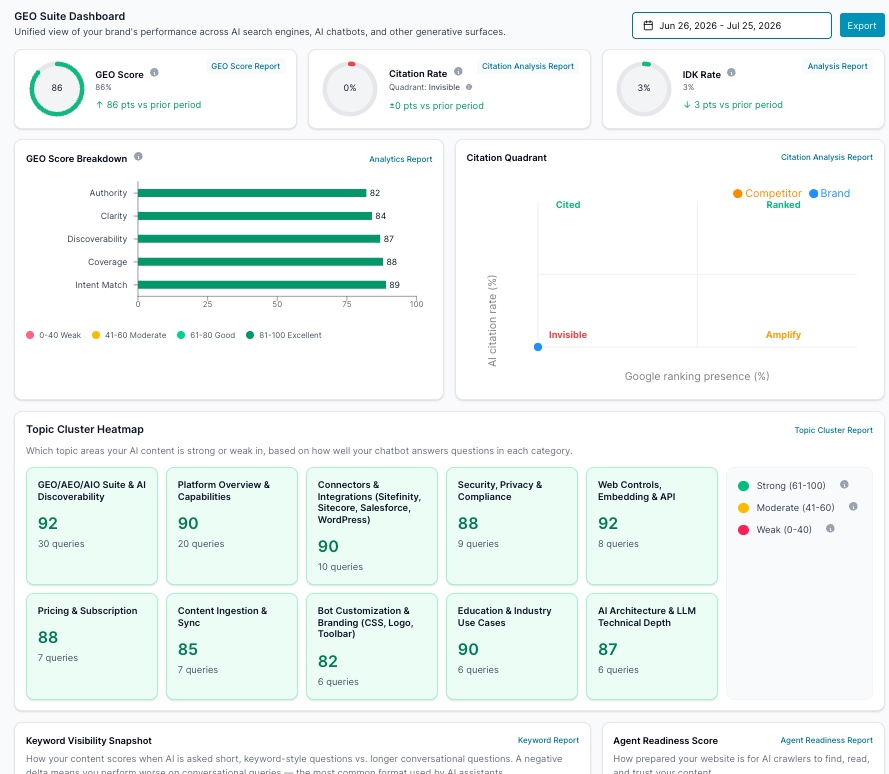Open the Content Ingestion & Sync card
The image size is (889, 774).
pyautogui.click(x=232, y=646)
